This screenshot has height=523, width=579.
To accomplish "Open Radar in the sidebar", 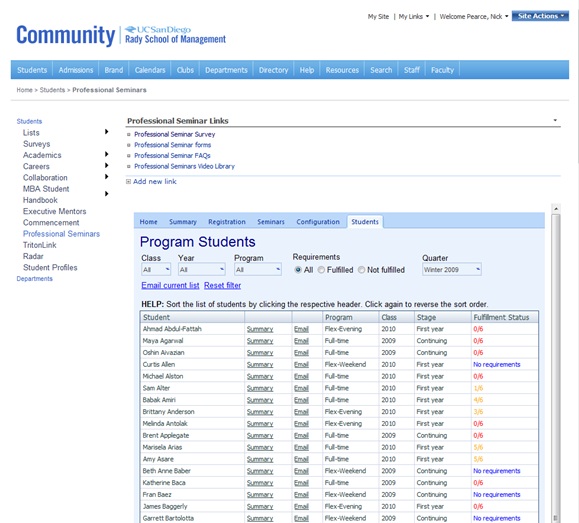I will 33,256.
